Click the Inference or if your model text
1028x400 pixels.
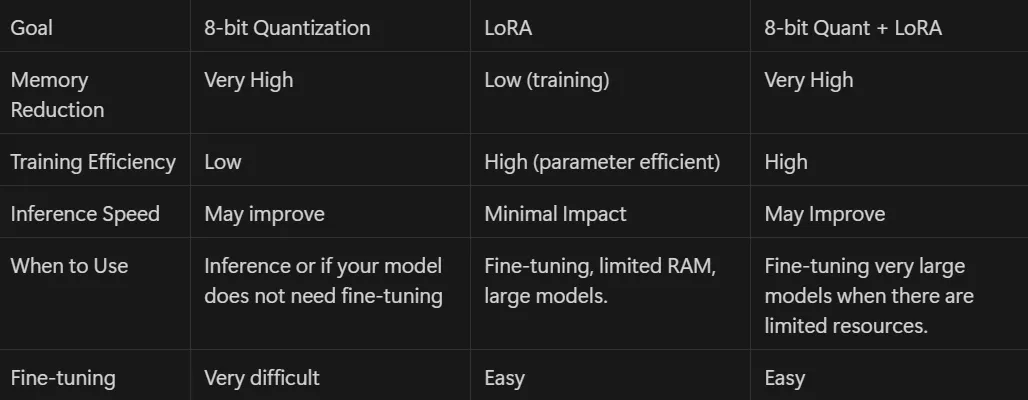click(x=323, y=266)
